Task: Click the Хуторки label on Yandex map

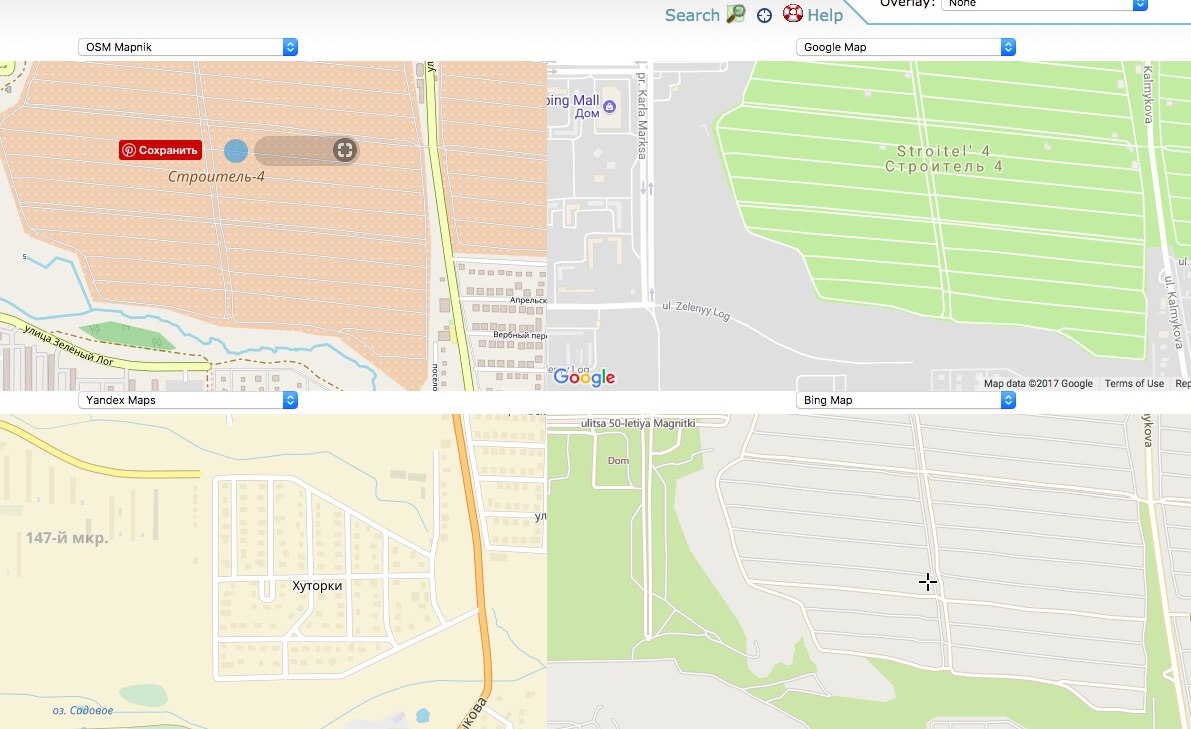Action: [x=317, y=586]
